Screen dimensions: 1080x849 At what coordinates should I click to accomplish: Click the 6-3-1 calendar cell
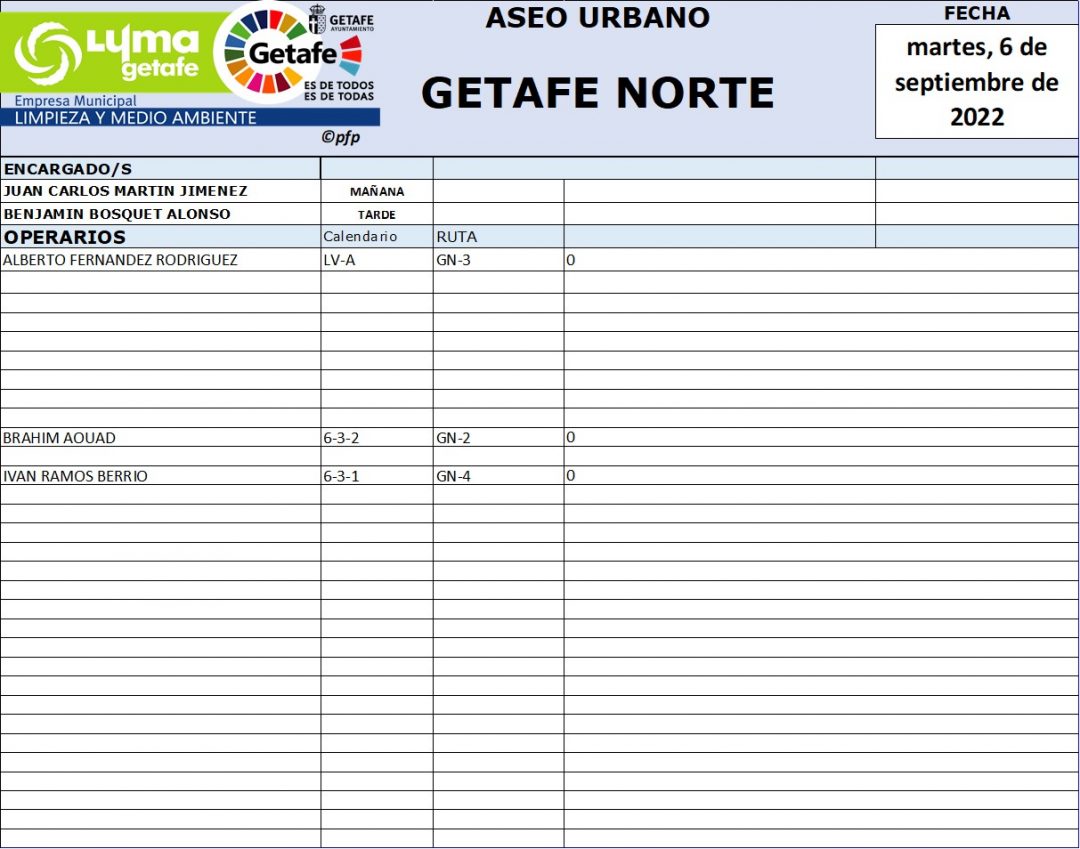pyautogui.click(x=341, y=476)
